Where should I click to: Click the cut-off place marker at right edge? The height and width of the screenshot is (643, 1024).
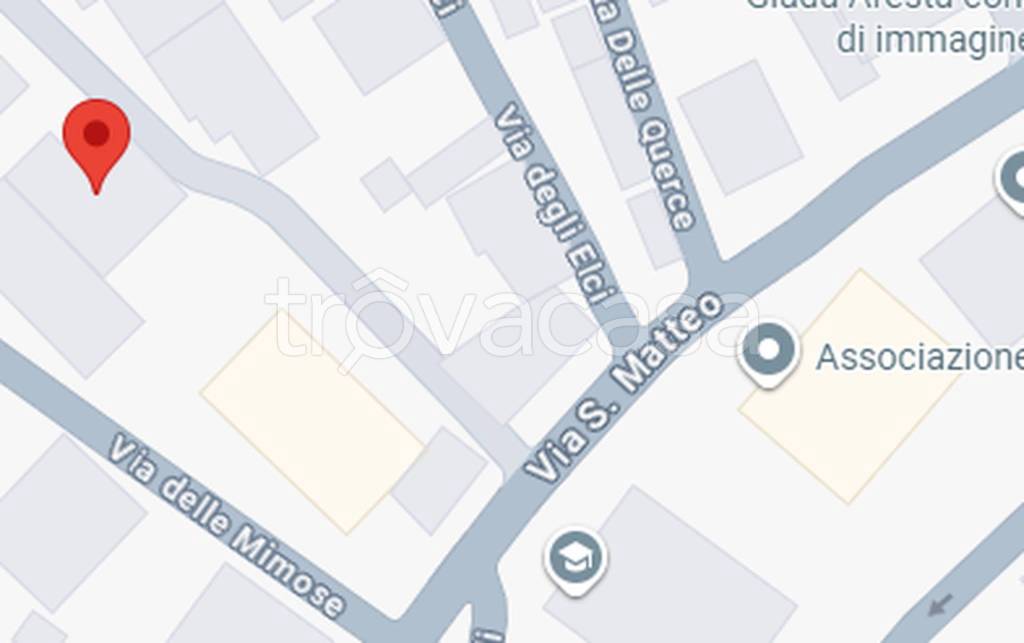[x=1013, y=181]
